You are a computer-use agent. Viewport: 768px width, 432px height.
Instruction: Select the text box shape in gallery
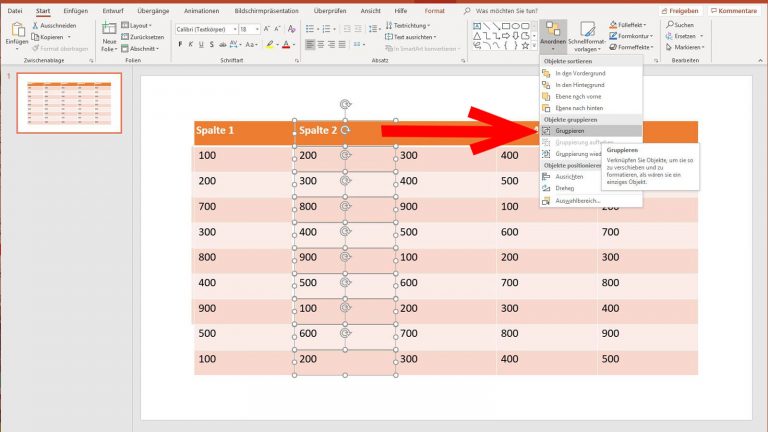coord(477,26)
